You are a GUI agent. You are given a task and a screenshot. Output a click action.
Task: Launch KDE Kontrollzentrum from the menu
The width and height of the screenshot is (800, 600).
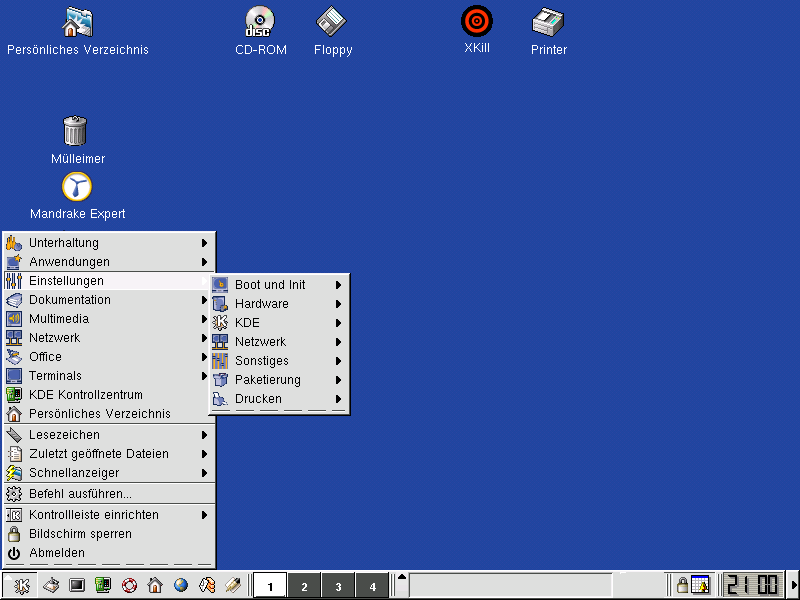109,395
